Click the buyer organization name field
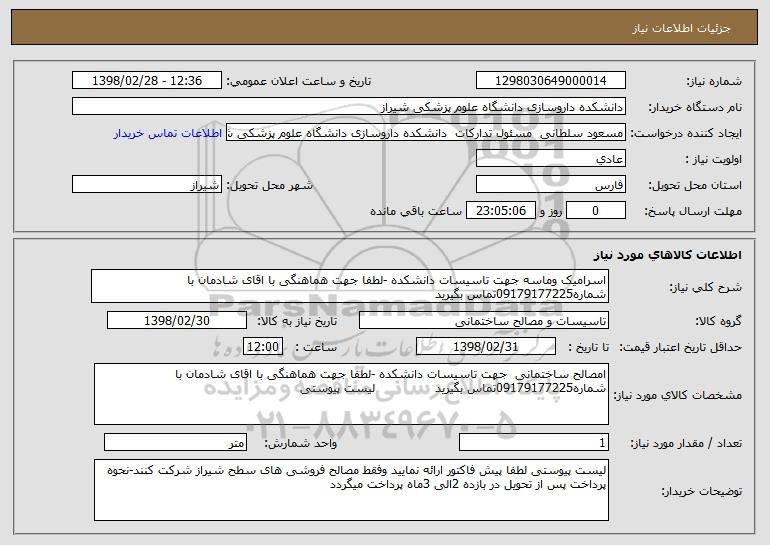770x545 pixels. click(x=349, y=107)
